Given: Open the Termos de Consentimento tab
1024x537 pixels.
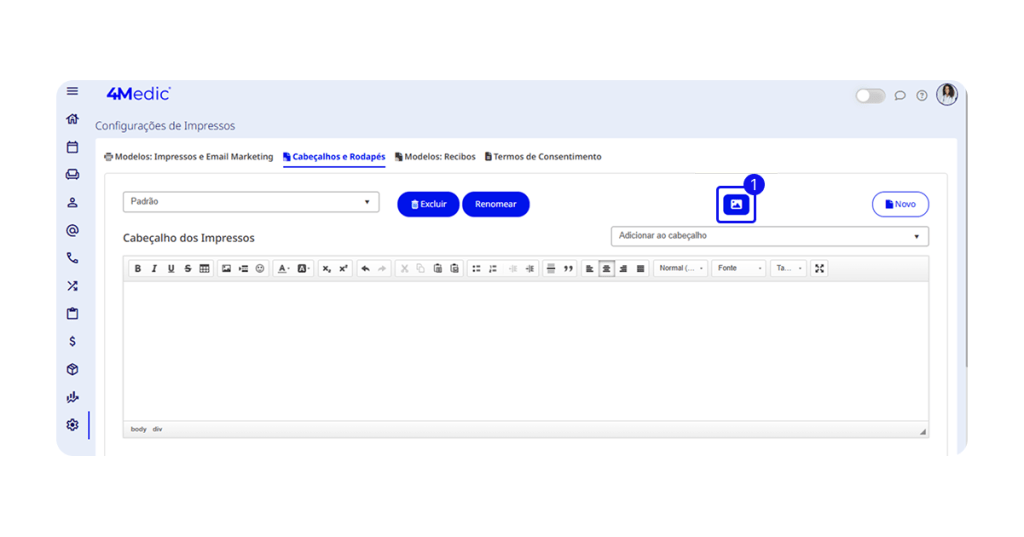Looking at the screenshot, I should pyautogui.click(x=543, y=157).
